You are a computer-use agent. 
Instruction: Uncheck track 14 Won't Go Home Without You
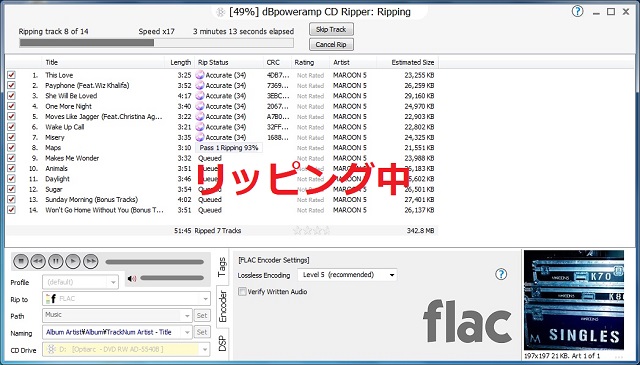[x=11, y=210]
